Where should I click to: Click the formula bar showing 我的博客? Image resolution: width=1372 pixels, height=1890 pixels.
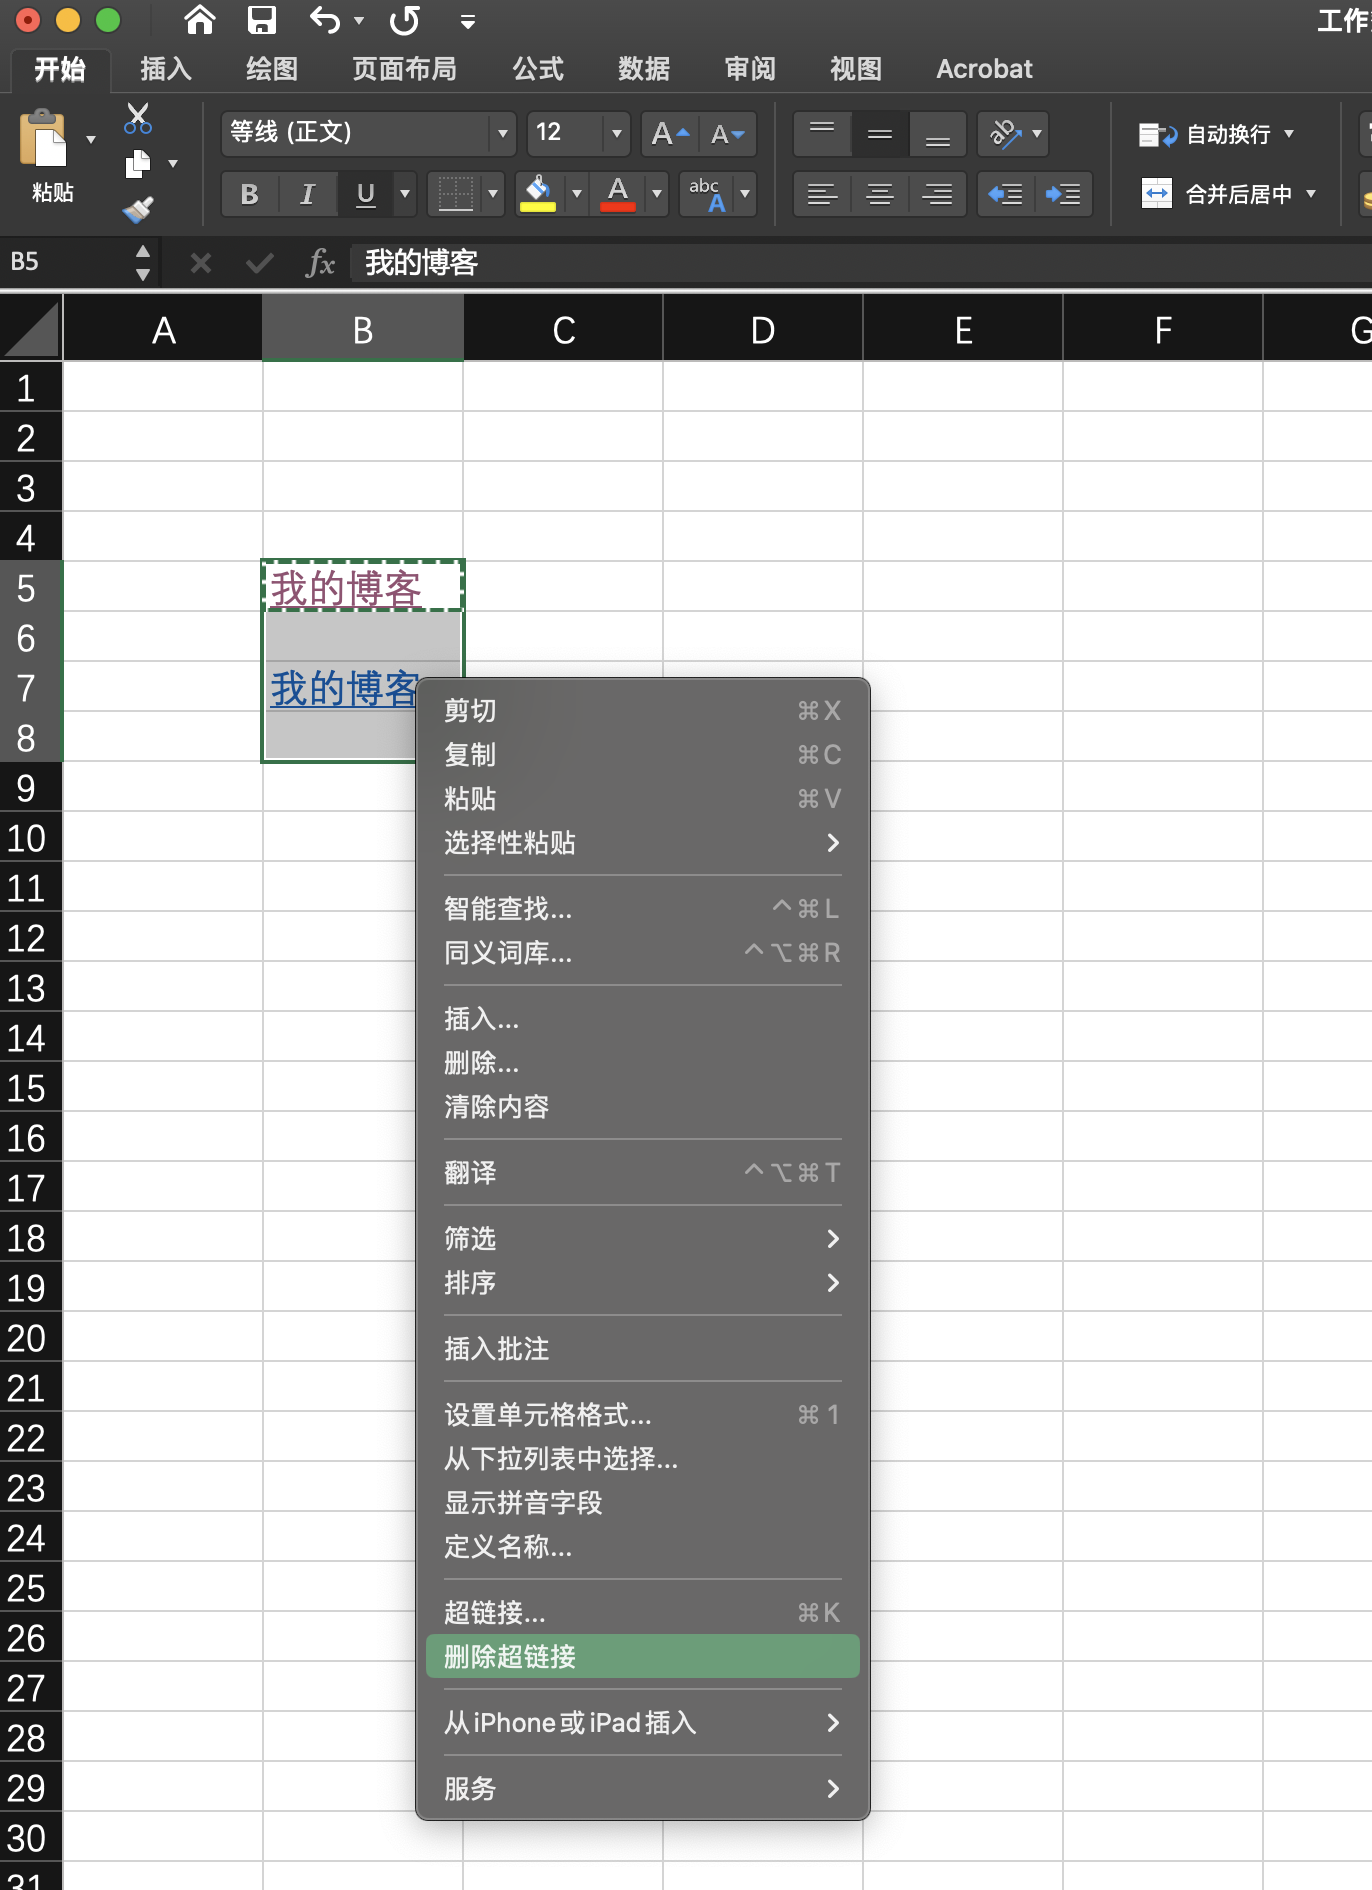click(861, 263)
